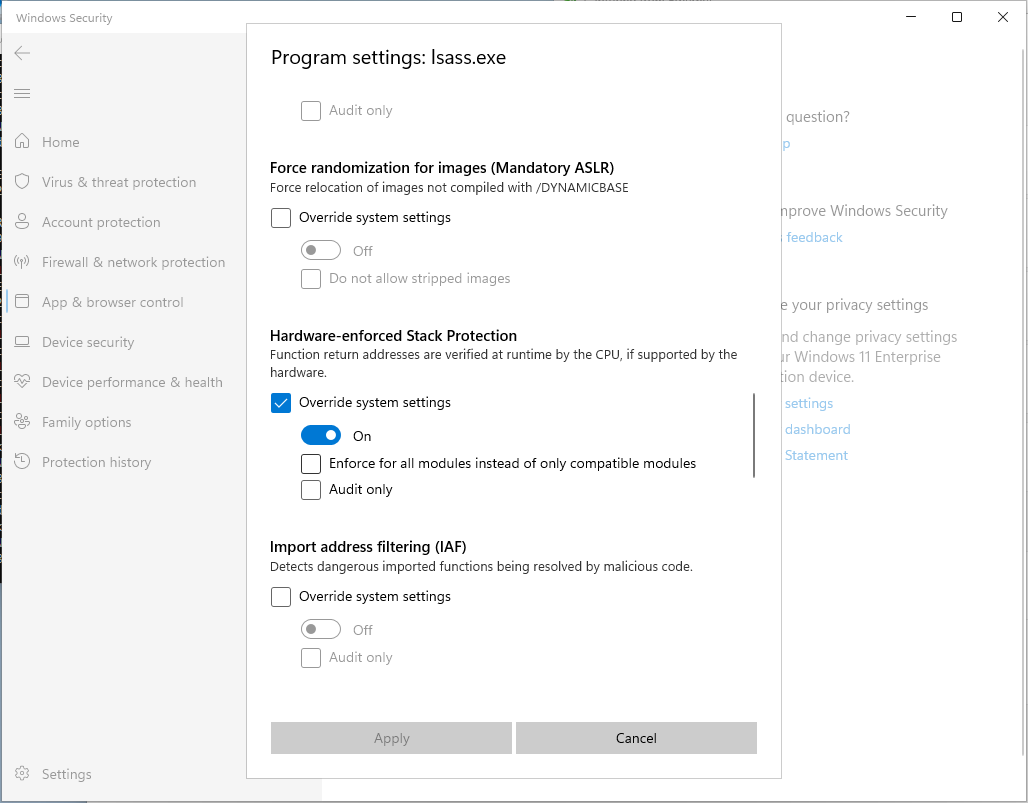Screen dimensions: 1028x803
Task: Maximize the Windows Security window
Action: pyautogui.click(x=957, y=17)
